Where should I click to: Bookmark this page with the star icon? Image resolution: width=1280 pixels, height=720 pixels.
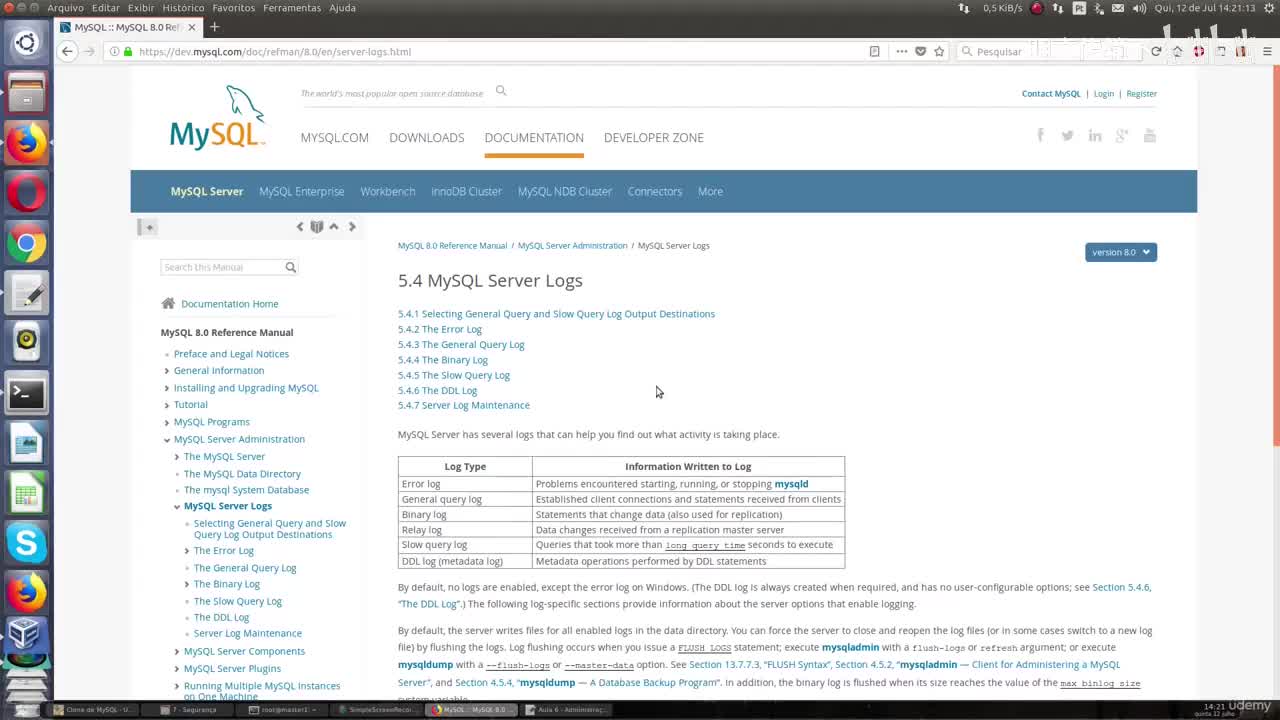point(939,51)
